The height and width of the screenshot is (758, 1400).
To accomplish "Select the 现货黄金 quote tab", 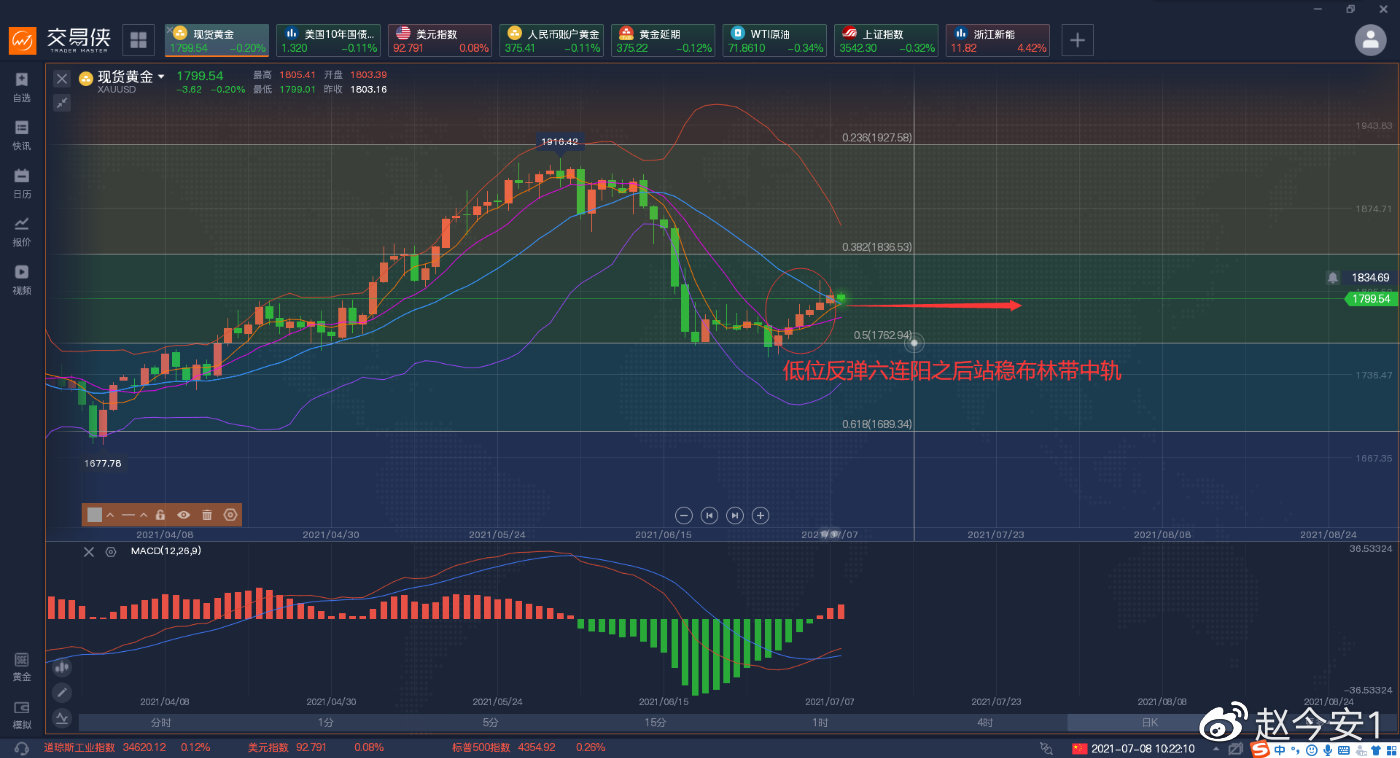I will click(x=216, y=40).
